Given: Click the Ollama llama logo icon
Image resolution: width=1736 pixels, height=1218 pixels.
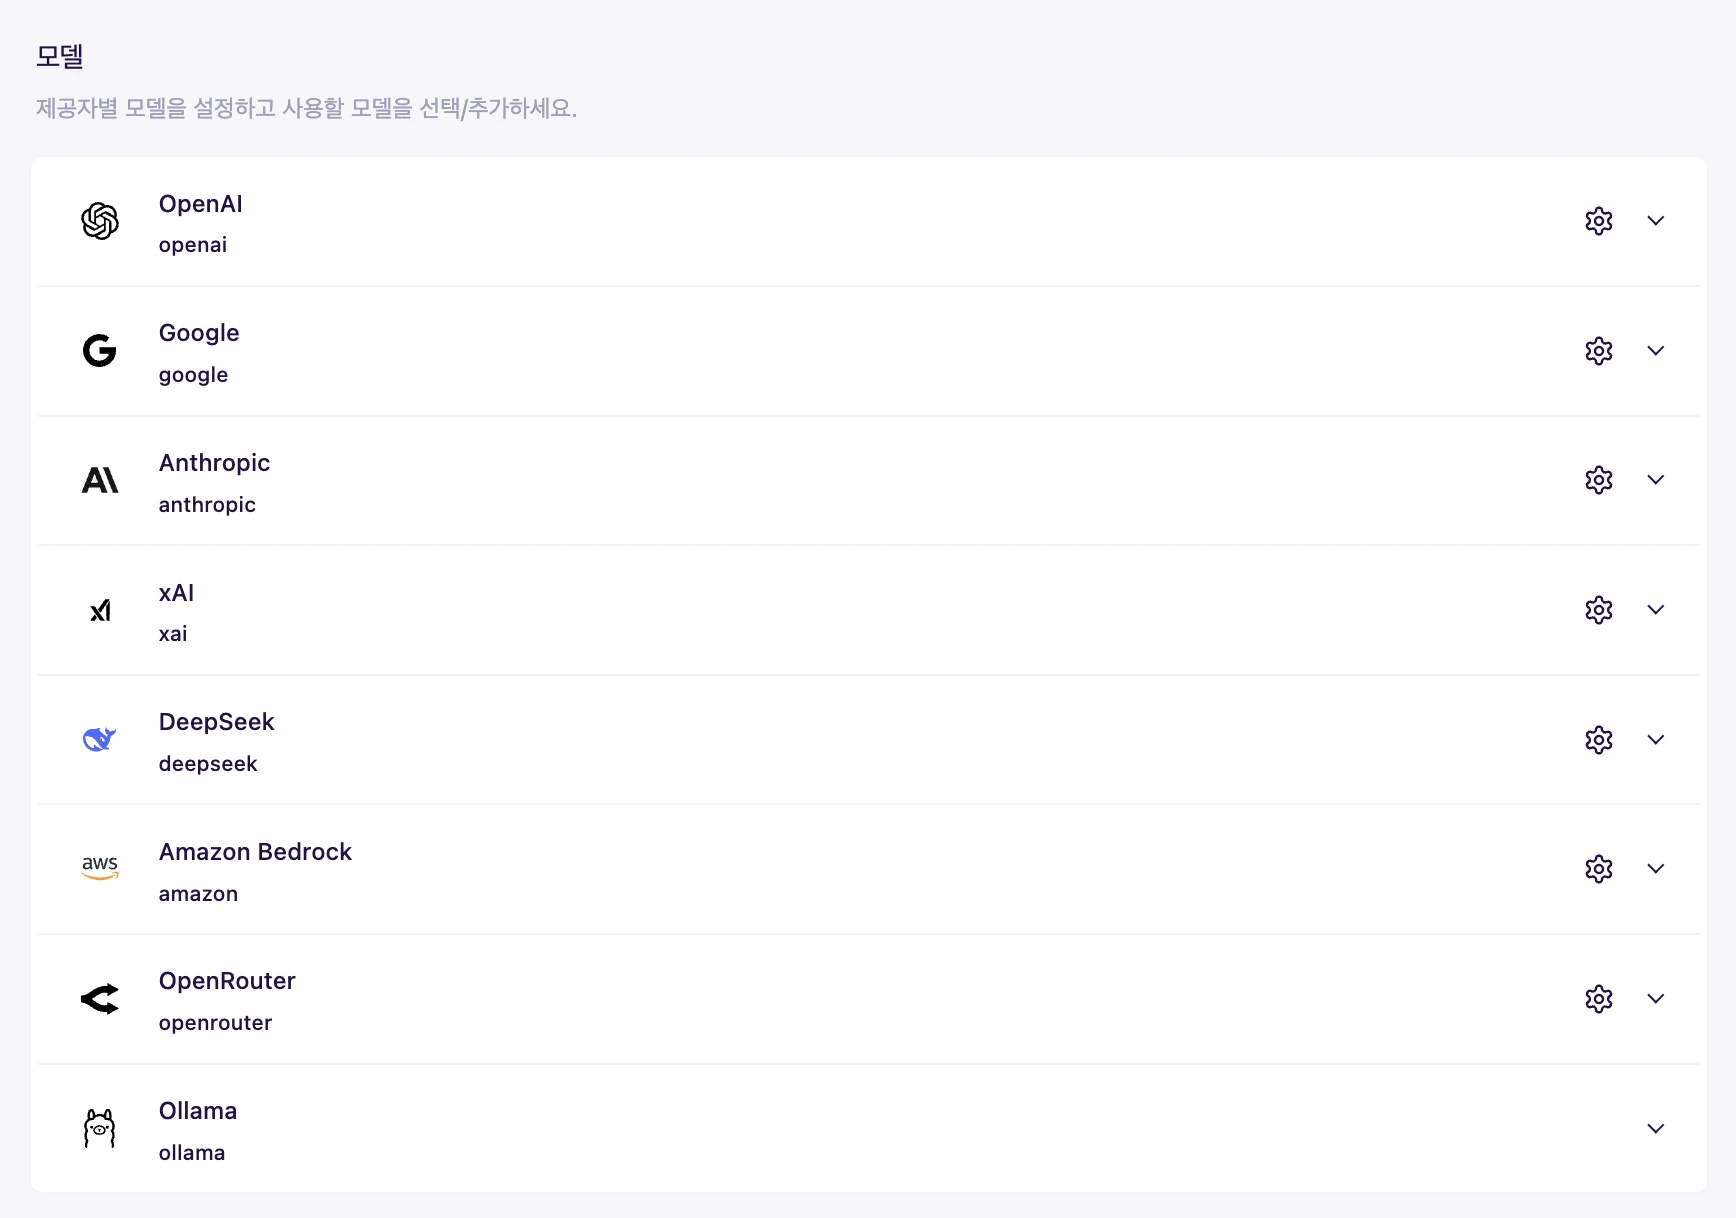Looking at the screenshot, I should pos(99,1128).
